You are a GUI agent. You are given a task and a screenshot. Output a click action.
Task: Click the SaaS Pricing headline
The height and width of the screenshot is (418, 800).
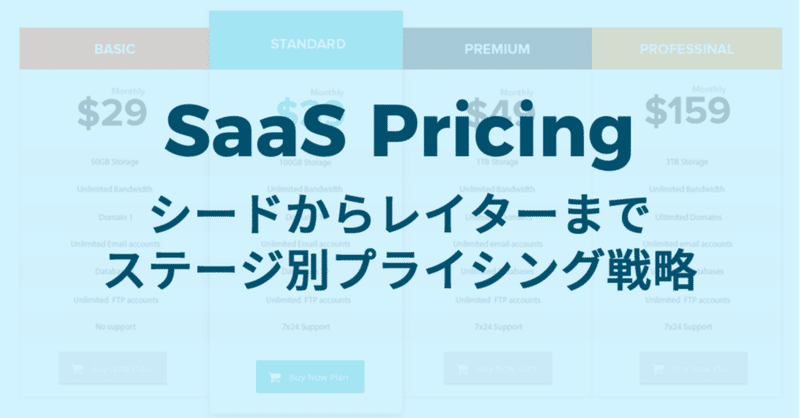coord(398,131)
